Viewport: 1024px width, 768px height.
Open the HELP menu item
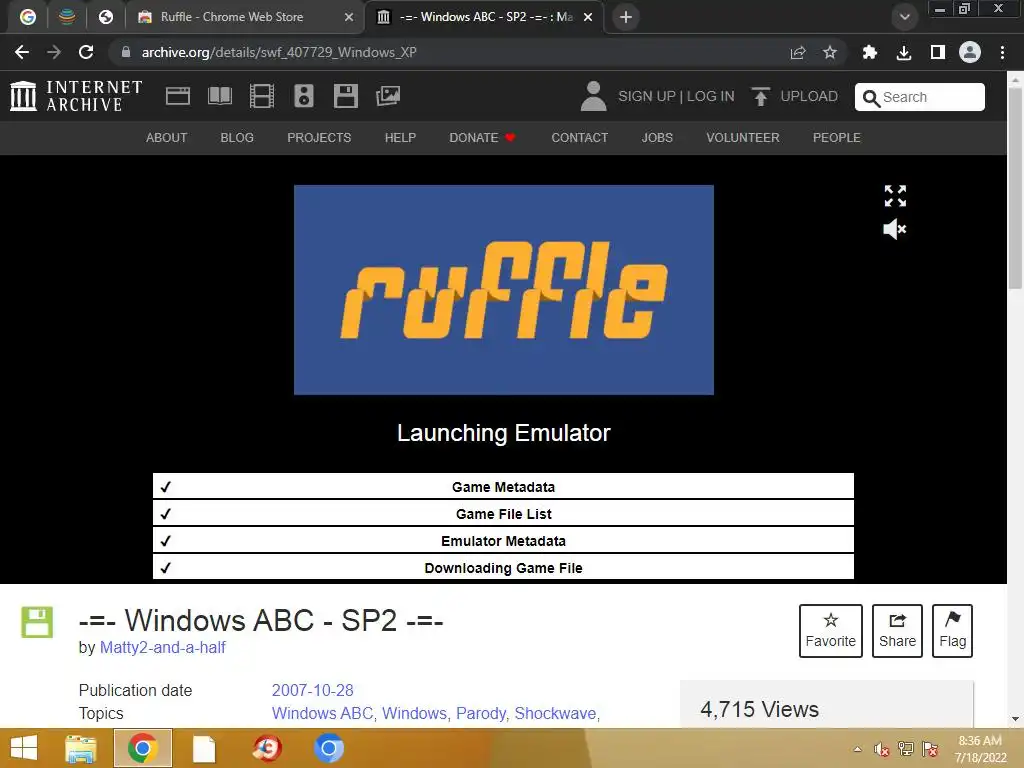point(400,138)
